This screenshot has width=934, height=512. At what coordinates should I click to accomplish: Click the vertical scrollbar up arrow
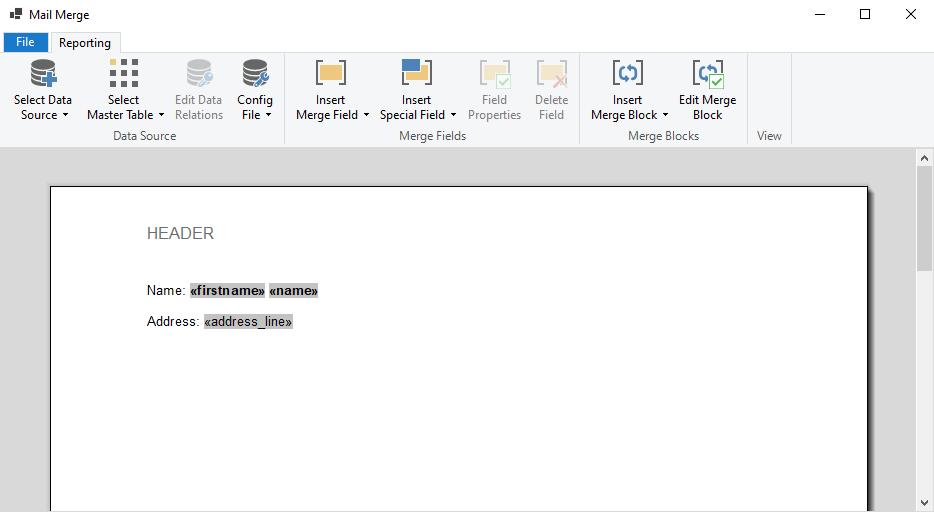[x=924, y=158]
